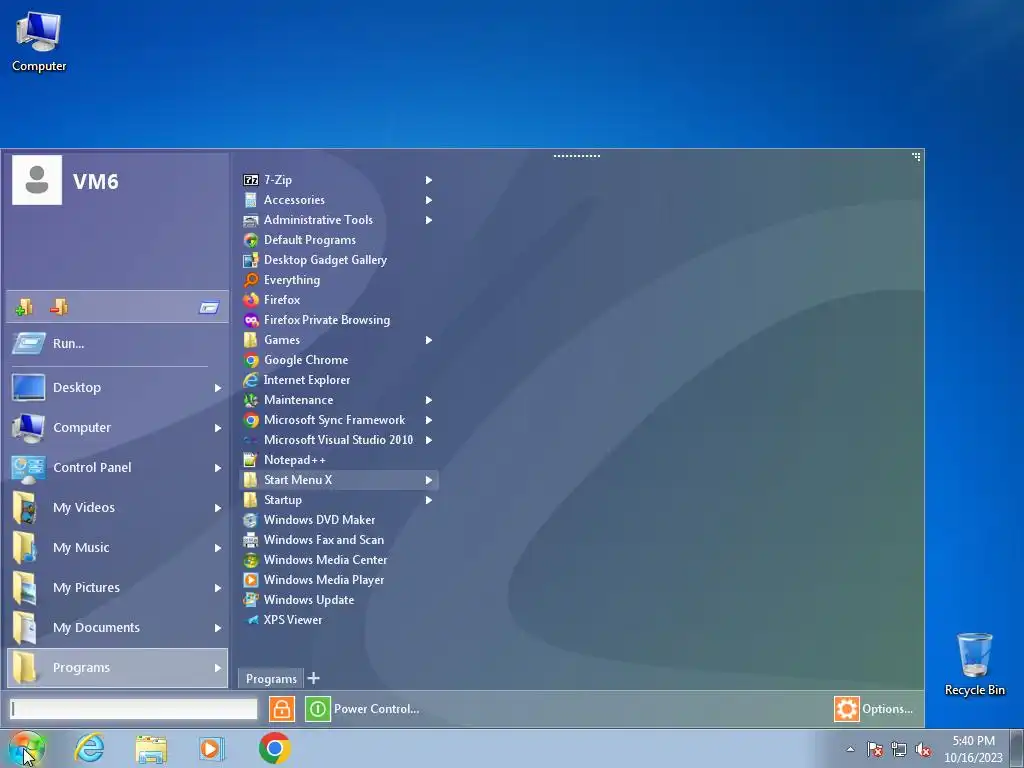
Task: Click the search input field
Action: pyautogui.click(x=134, y=709)
